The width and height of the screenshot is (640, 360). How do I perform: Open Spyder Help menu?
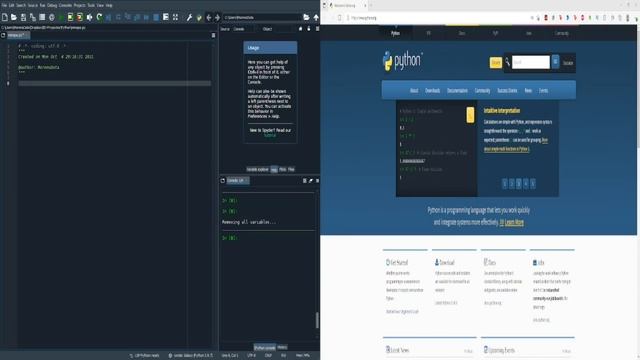click(109, 6)
